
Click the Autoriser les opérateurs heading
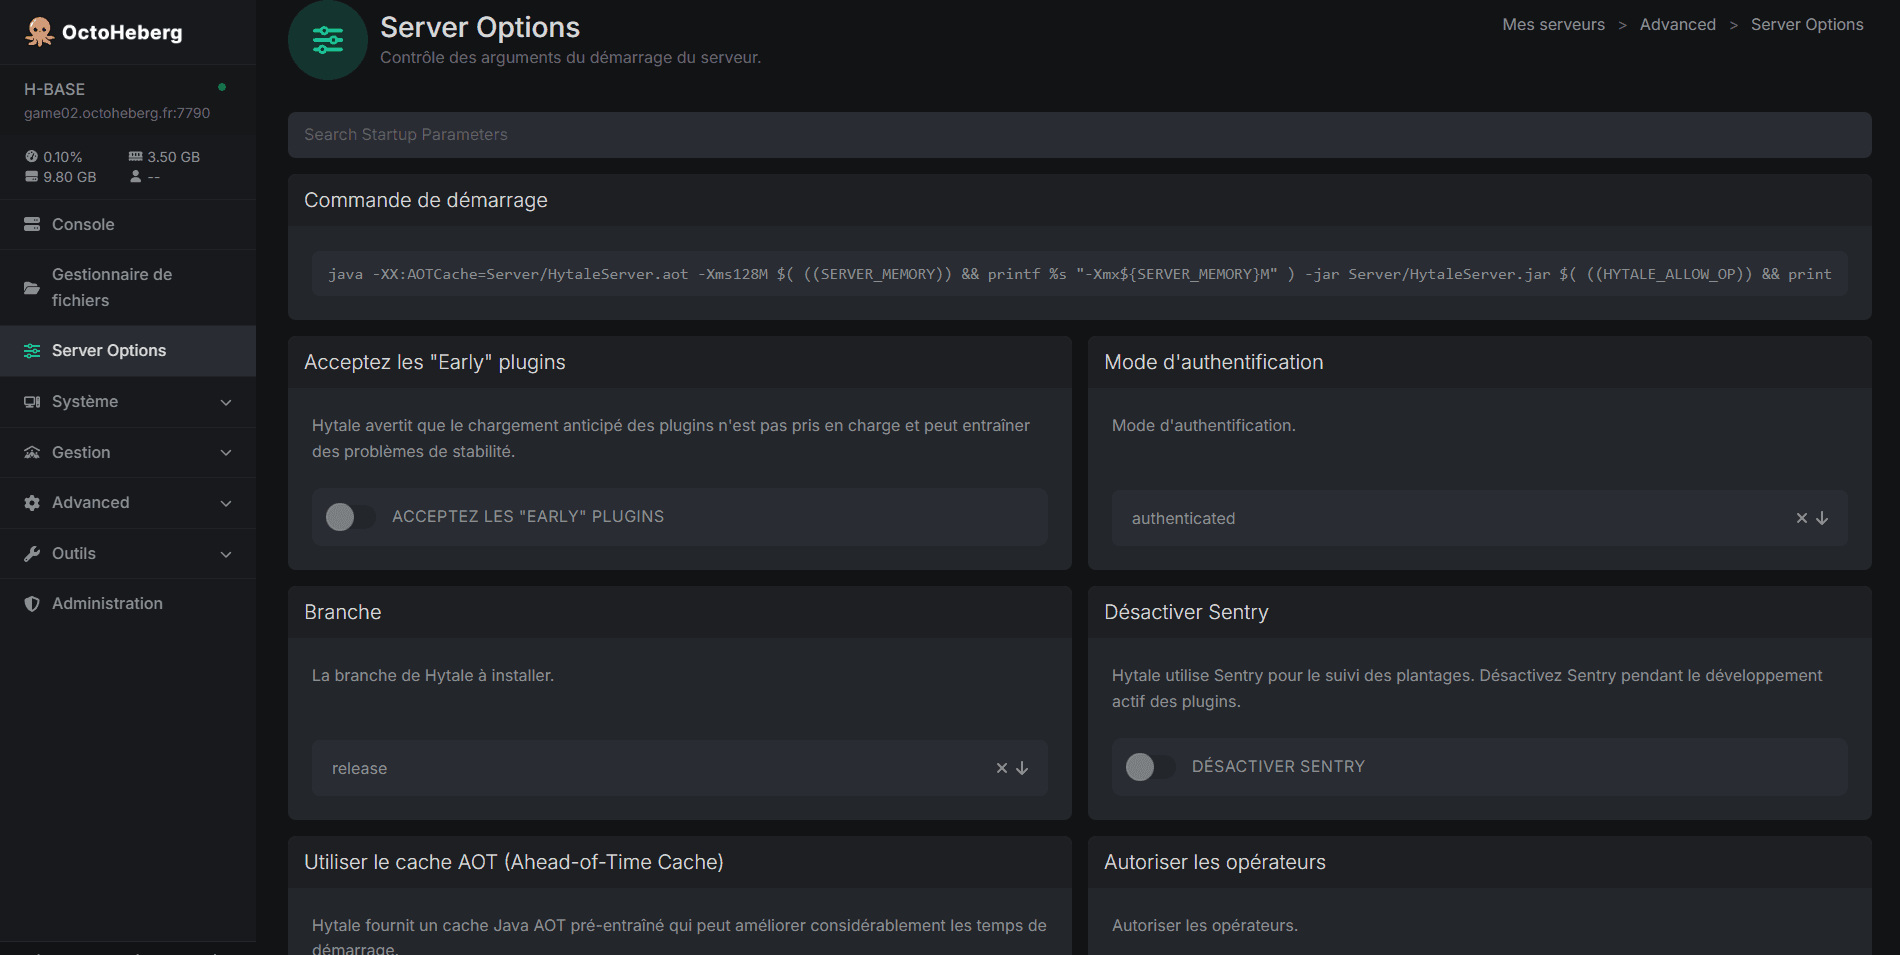[1214, 862]
